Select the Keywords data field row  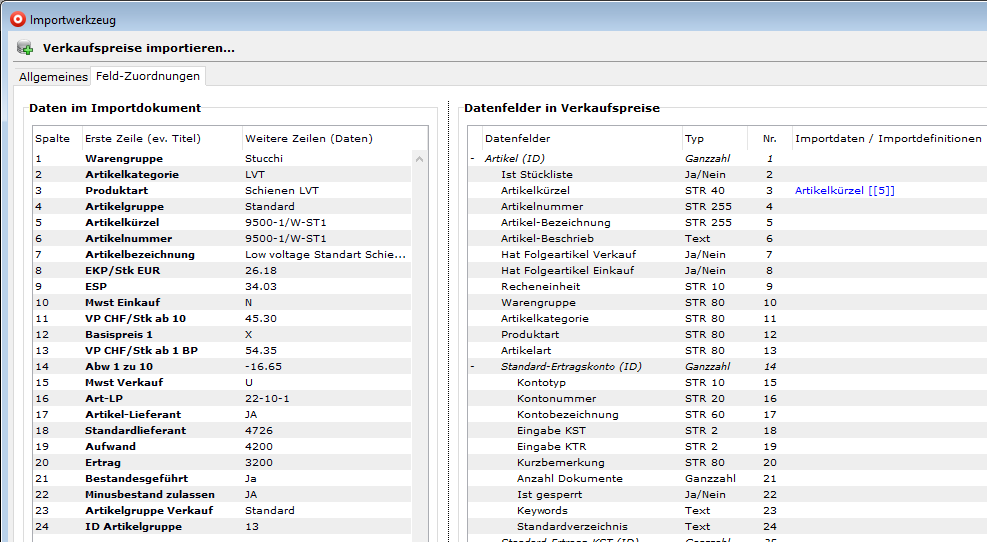click(x=541, y=510)
